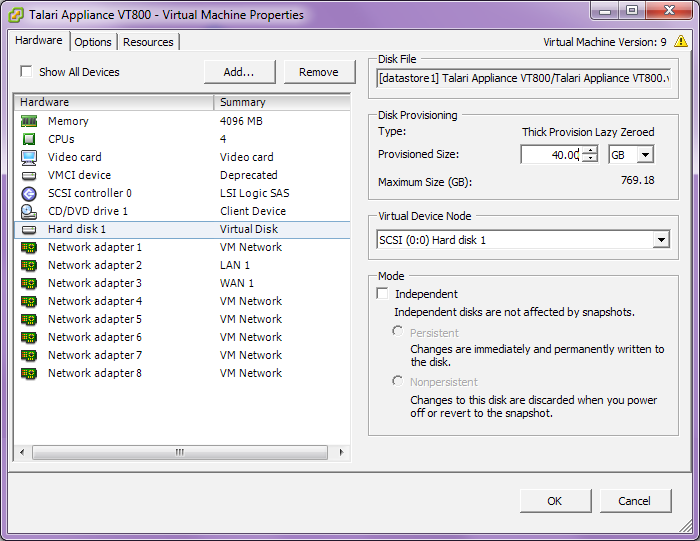Viewport: 700px width, 541px height.
Task: Click the Hardware column header
Action: pyautogui.click(x=114, y=102)
